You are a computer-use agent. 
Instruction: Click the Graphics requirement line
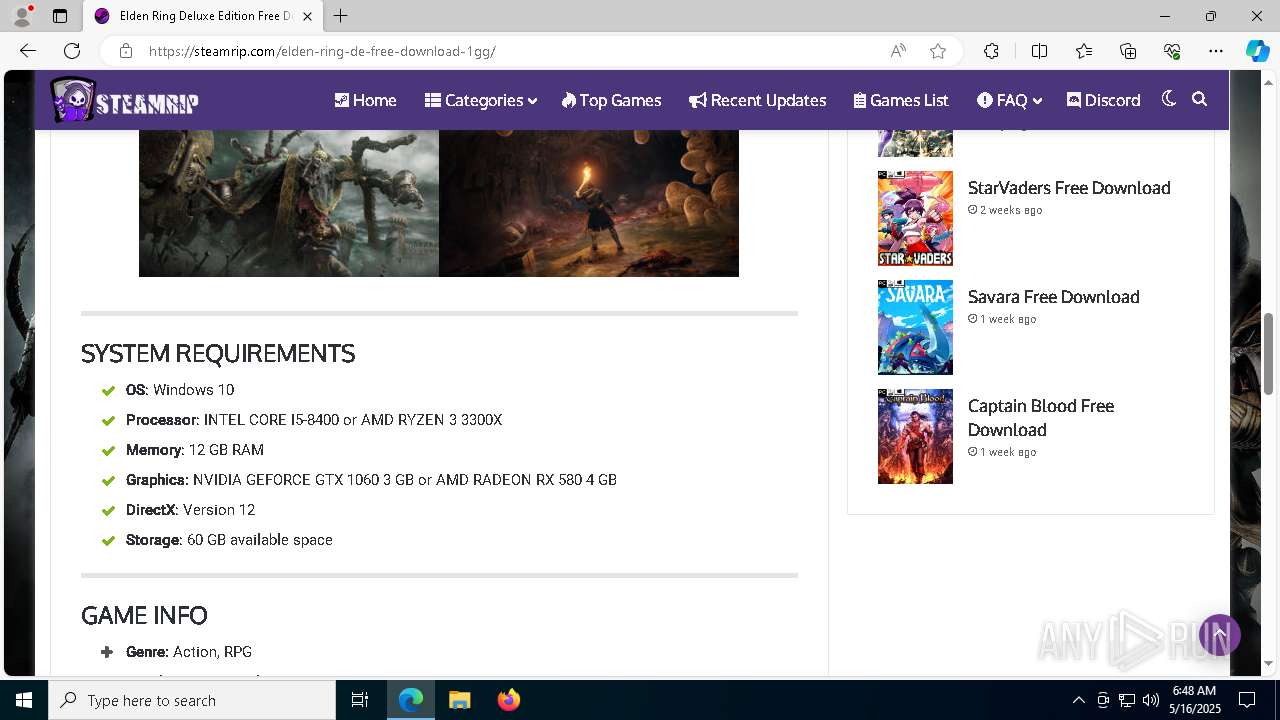371,480
